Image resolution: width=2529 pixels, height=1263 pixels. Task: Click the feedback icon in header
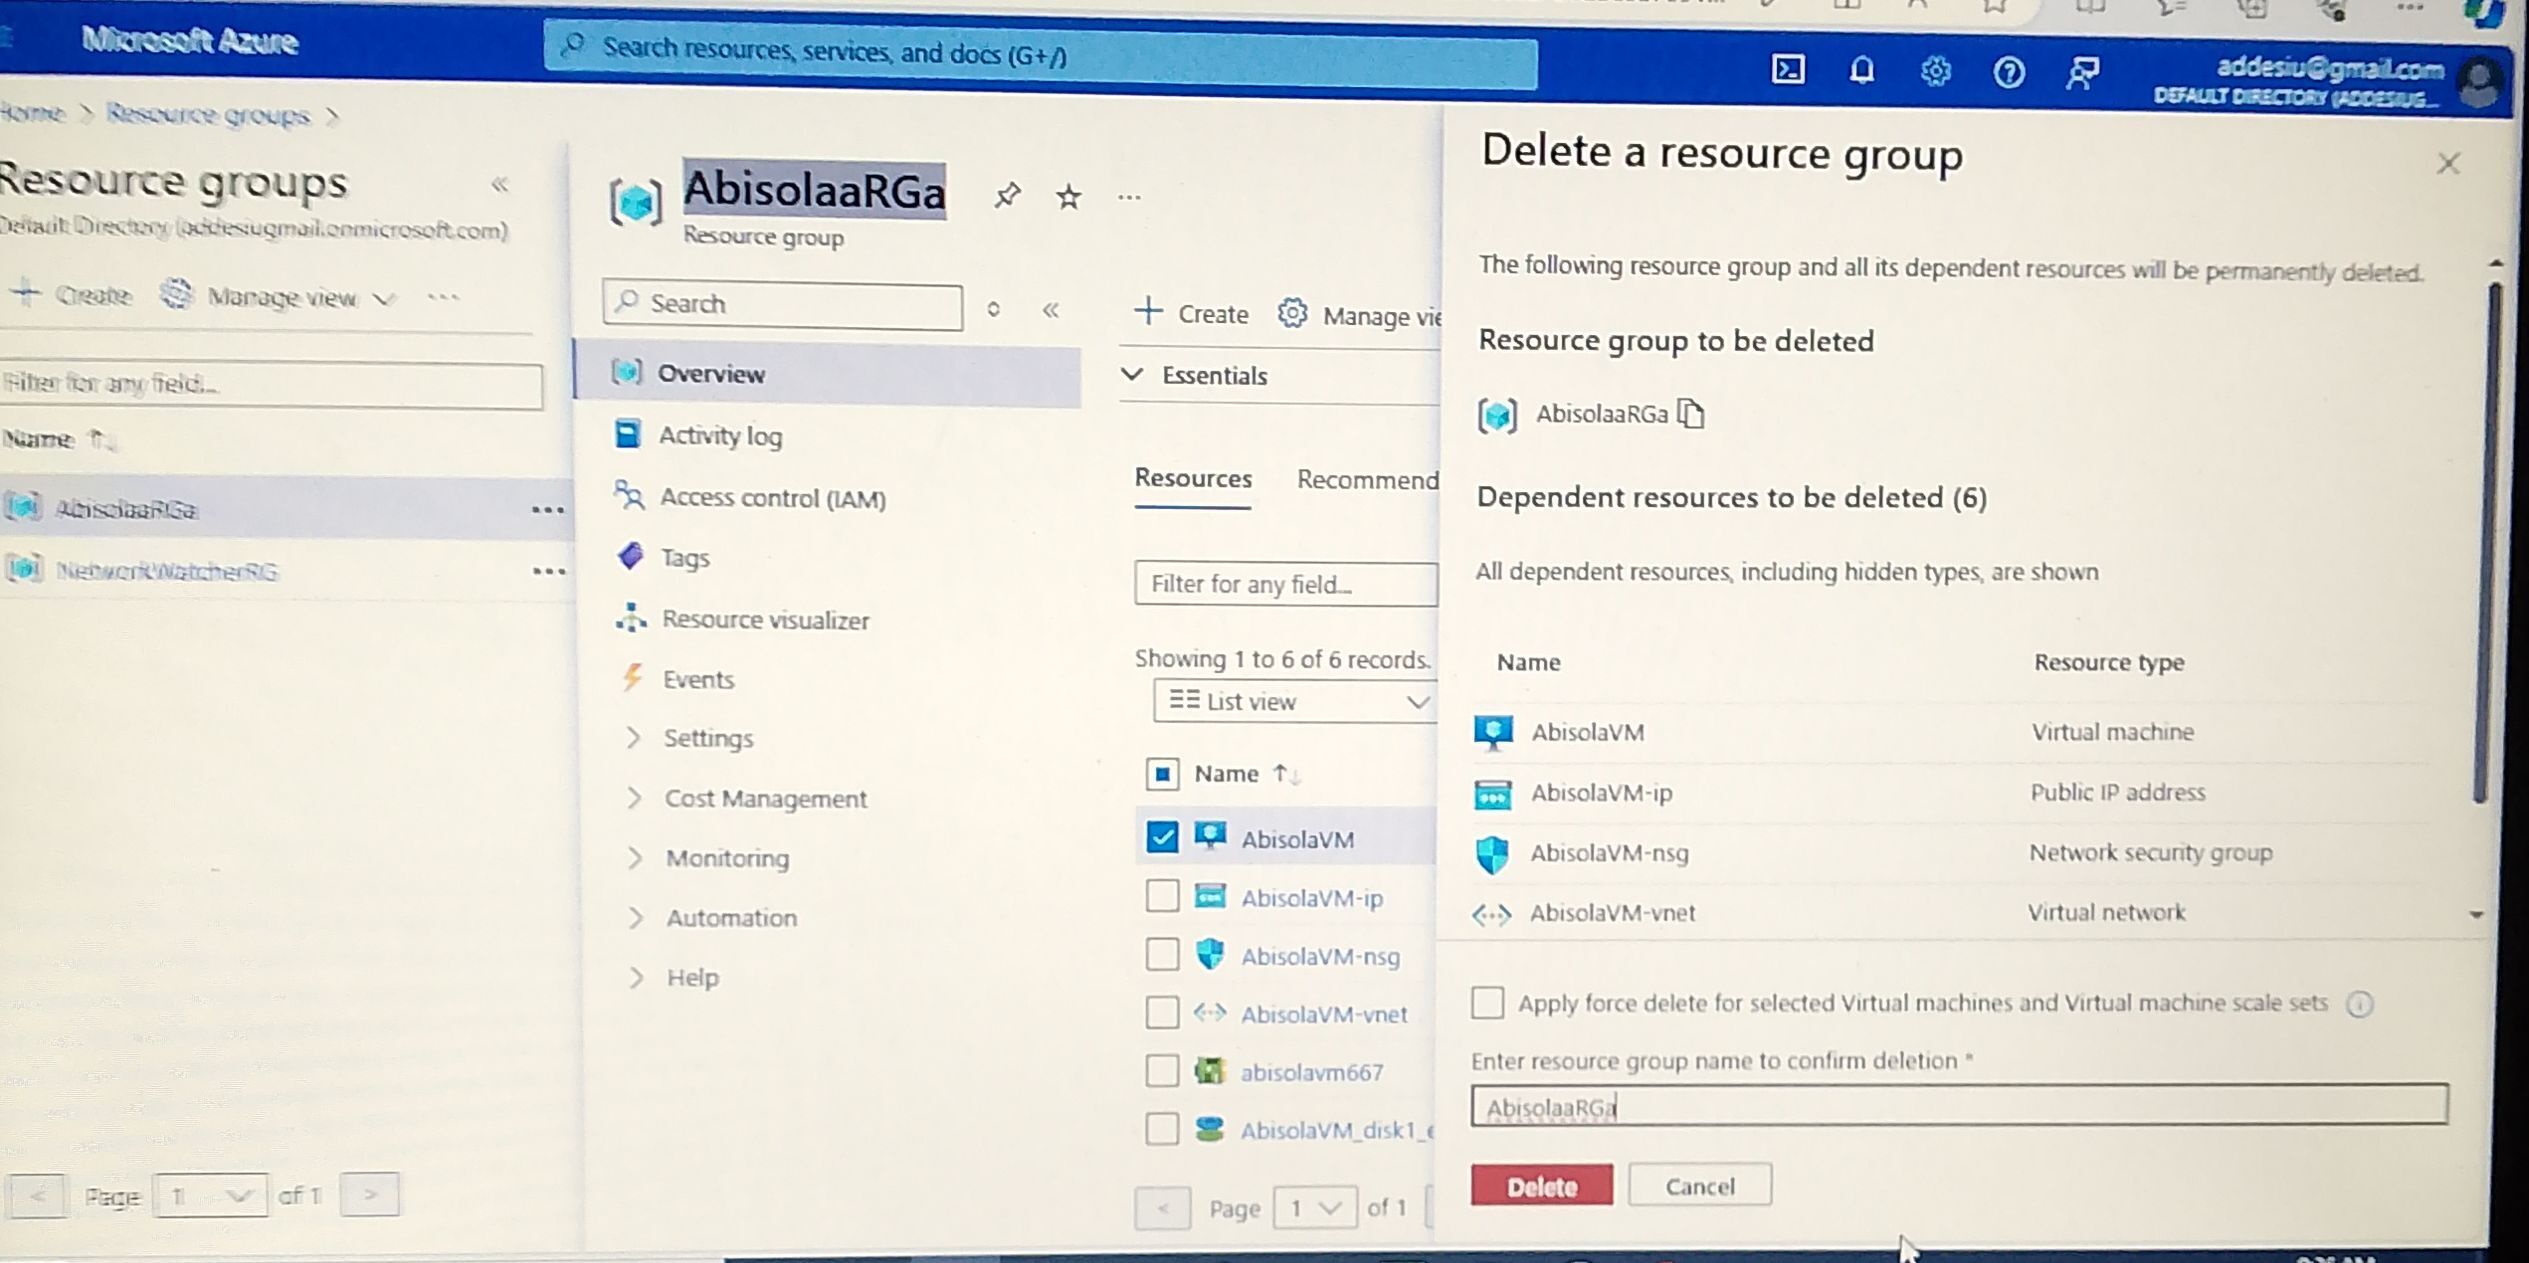click(x=2082, y=74)
